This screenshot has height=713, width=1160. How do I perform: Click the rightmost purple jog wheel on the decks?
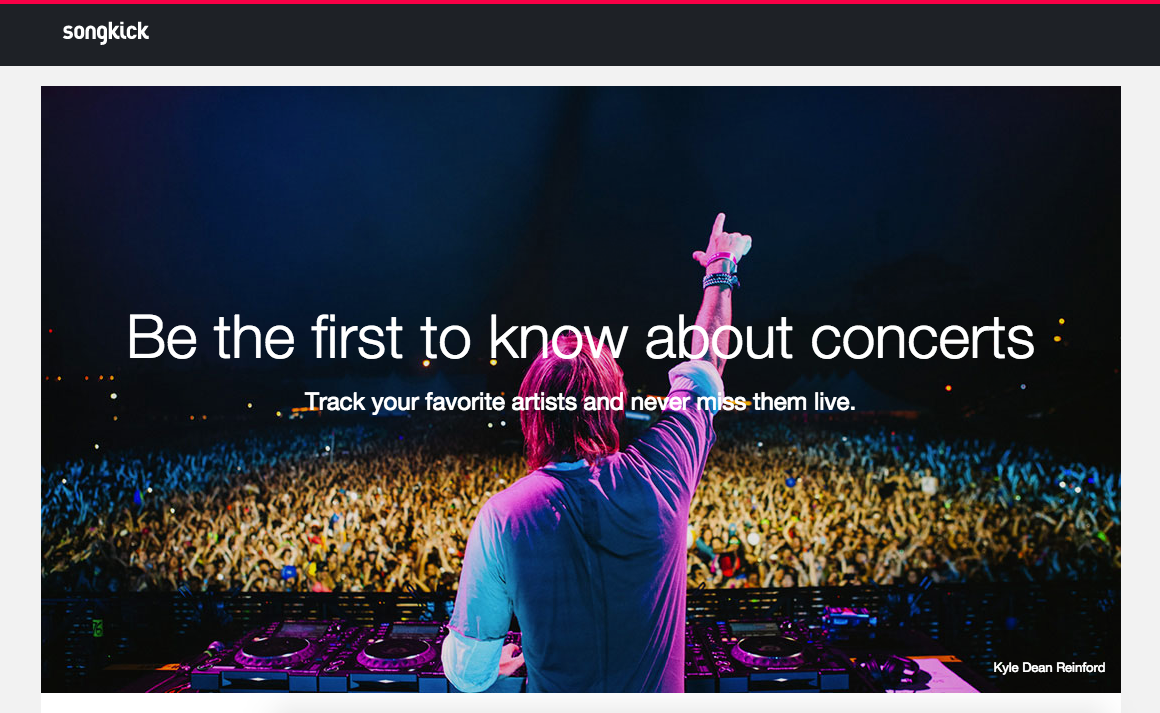[x=768, y=650]
